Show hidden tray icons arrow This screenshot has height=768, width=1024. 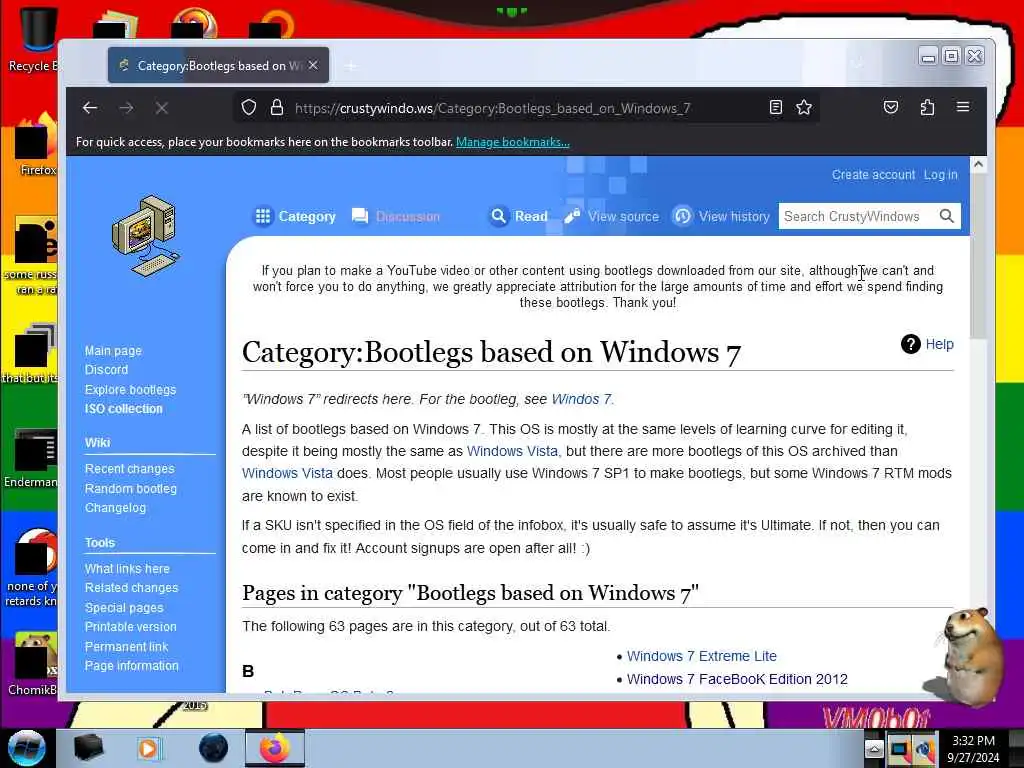(x=874, y=749)
